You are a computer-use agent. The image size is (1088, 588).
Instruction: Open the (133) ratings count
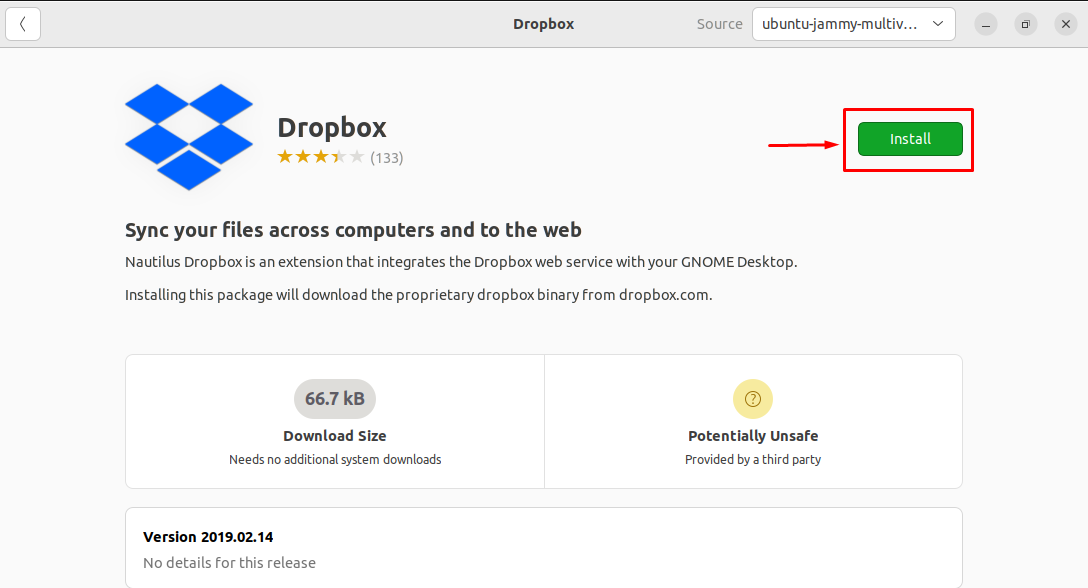coord(388,157)
